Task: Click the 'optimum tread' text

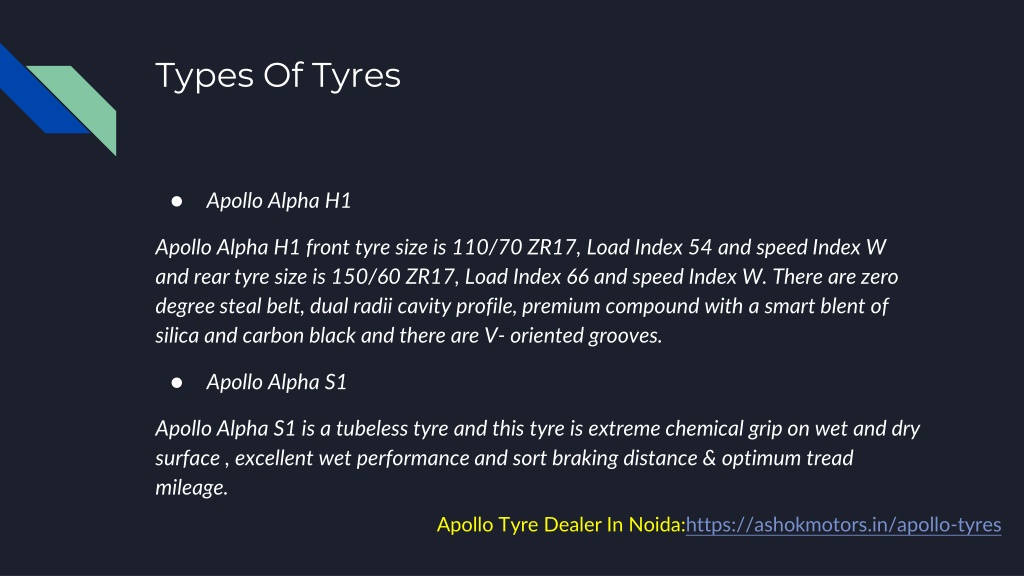Action: pos(787,458)
